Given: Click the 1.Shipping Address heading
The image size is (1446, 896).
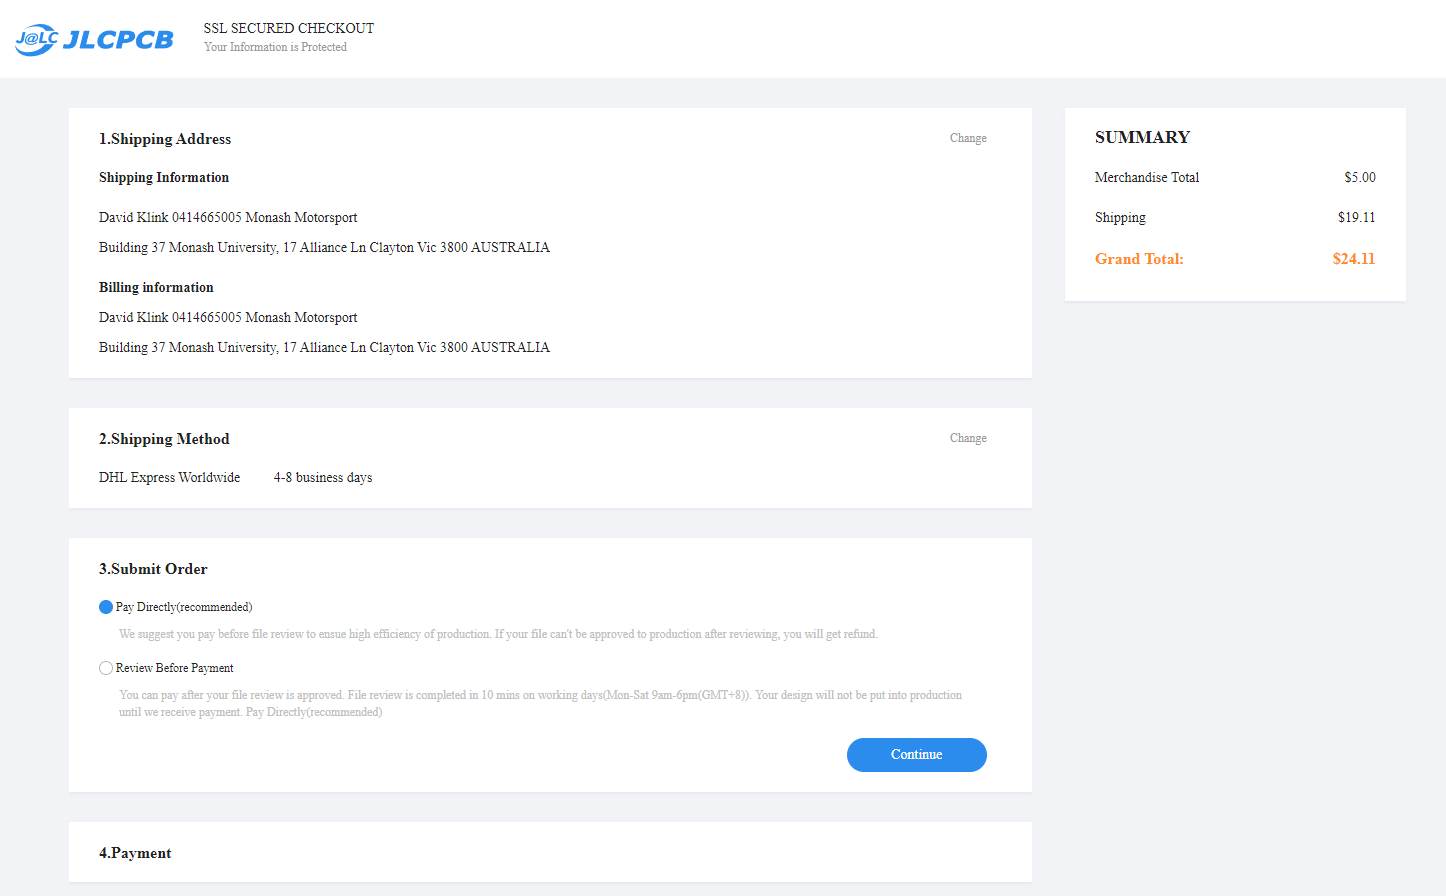Looking at the screenshot, I should point(165,139).
